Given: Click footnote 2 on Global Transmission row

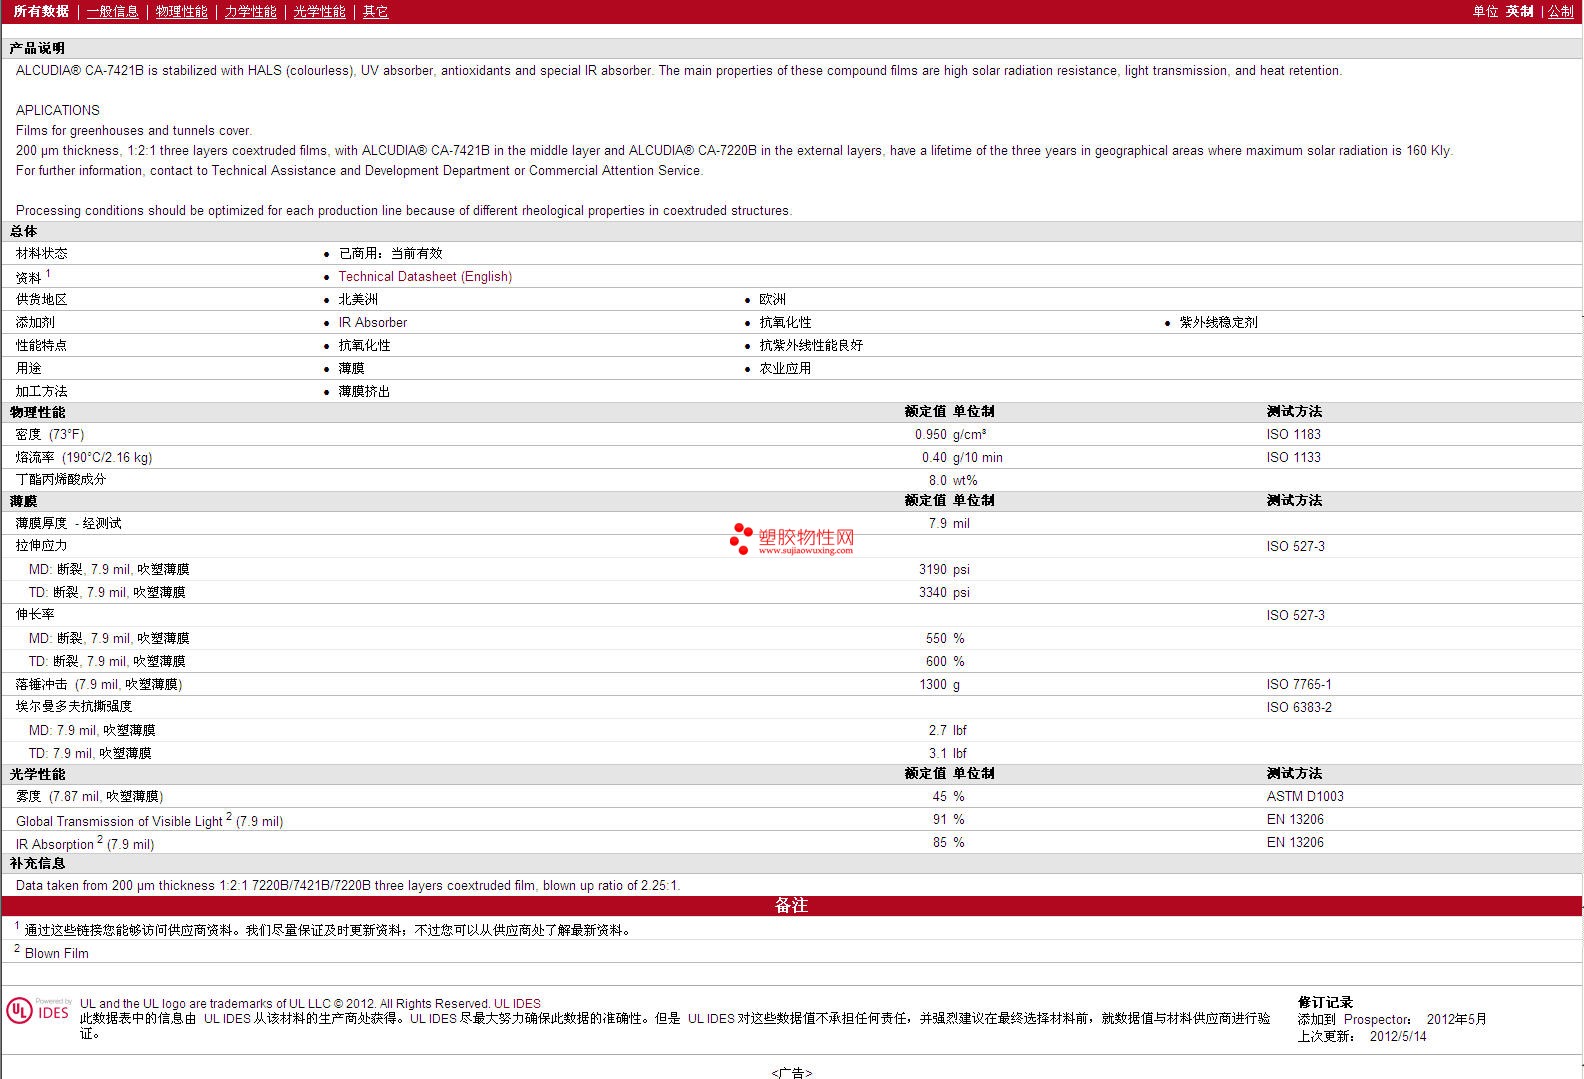Looking at the screenshot, I should pyautogui.click(x=229, y=817).
